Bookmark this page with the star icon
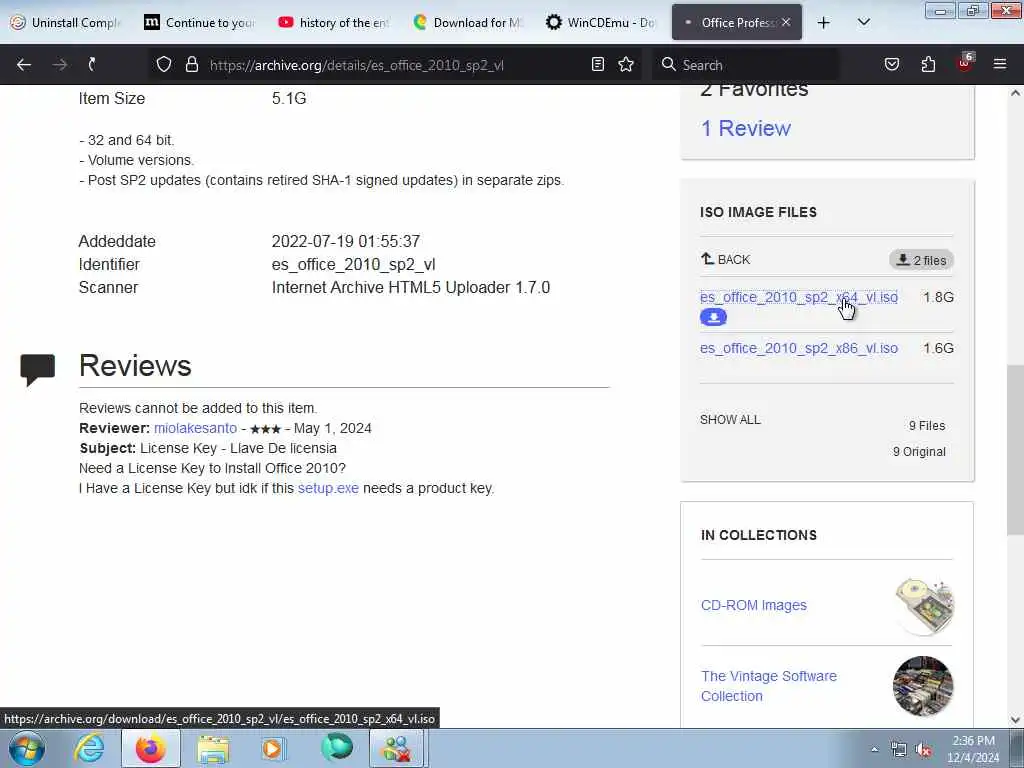 click(x=626, y=65)
